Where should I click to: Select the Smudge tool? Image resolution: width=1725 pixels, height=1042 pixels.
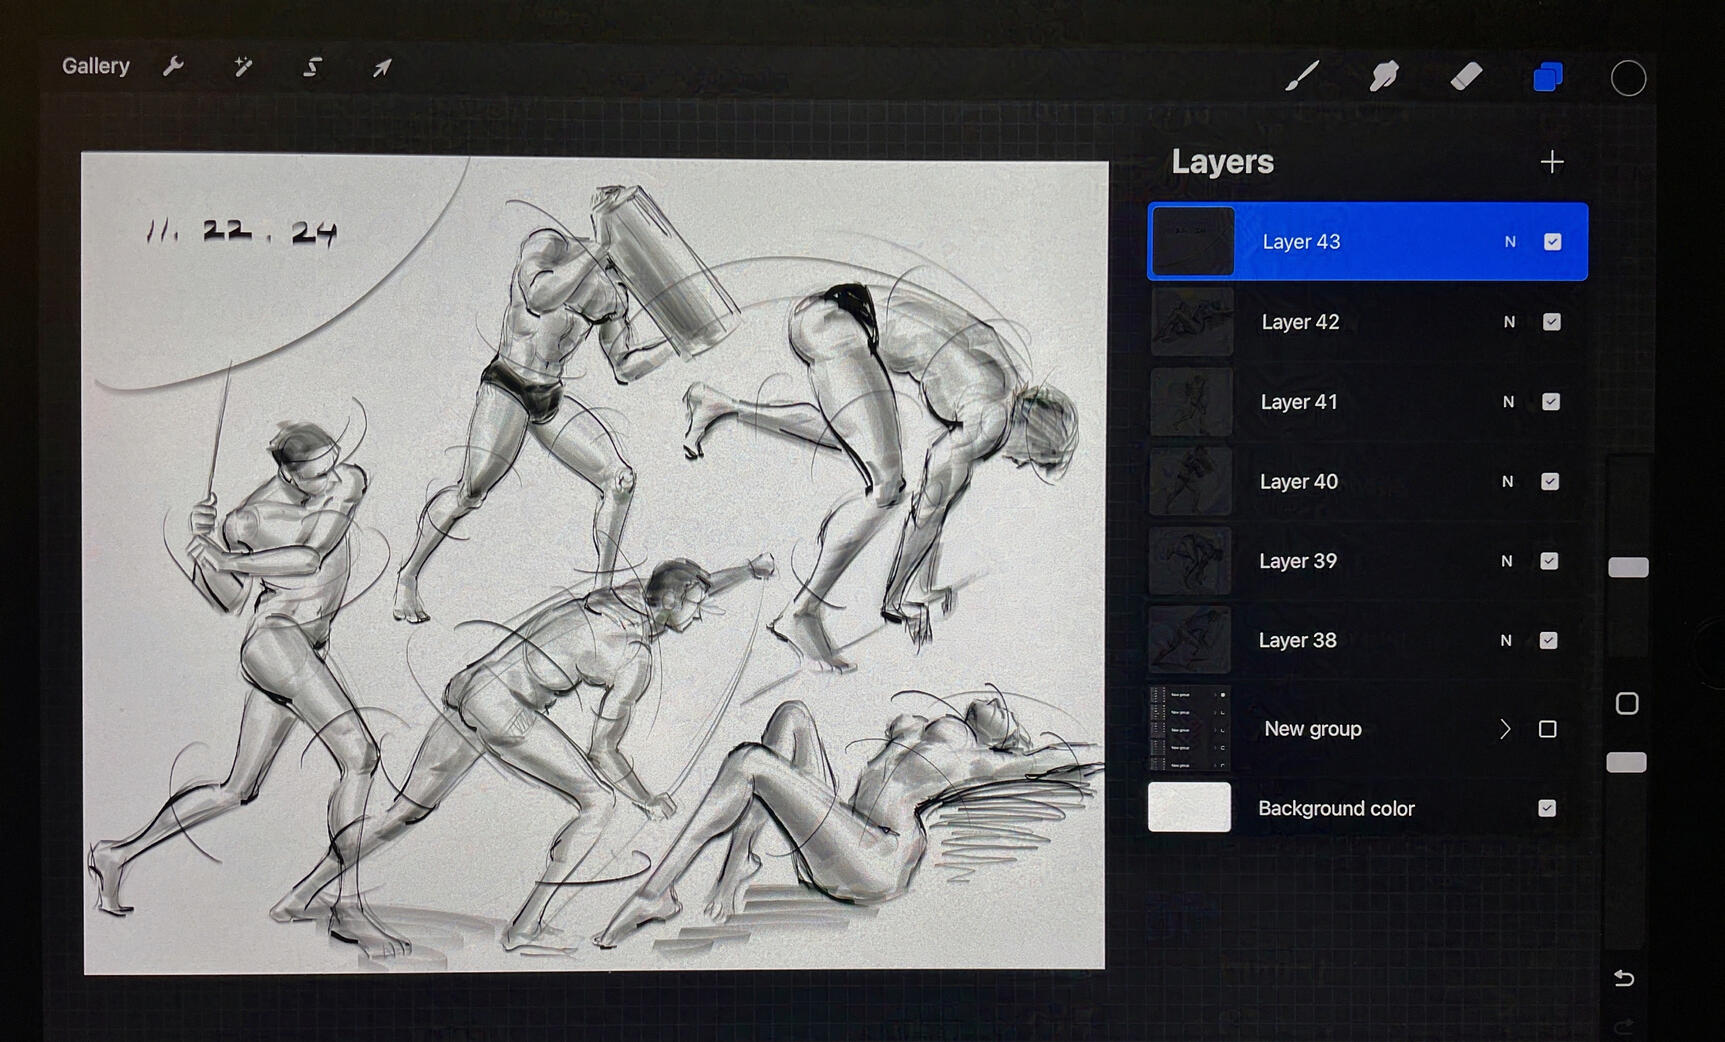[1384, 76]
